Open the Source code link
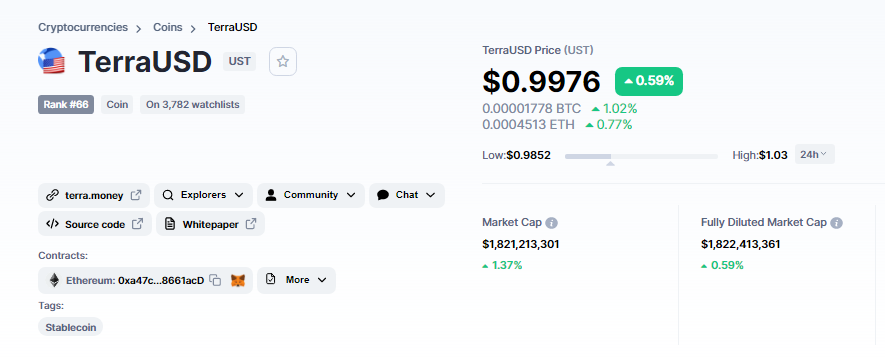Screen dimensions: 885x363 click(x=95, y=224)
